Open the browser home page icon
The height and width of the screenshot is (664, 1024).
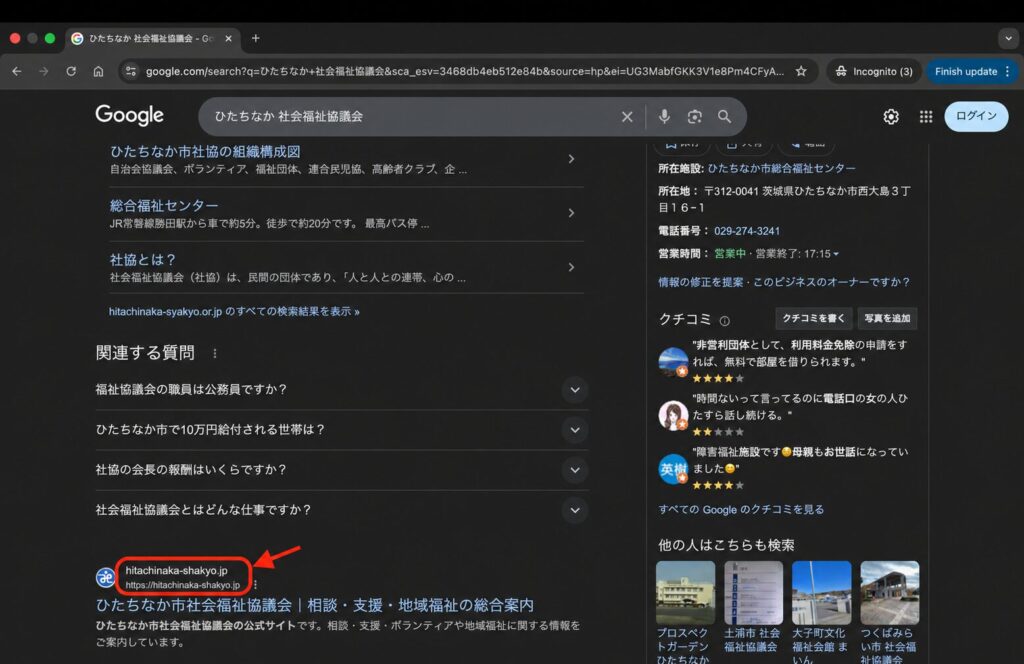(x=98, y=71)
